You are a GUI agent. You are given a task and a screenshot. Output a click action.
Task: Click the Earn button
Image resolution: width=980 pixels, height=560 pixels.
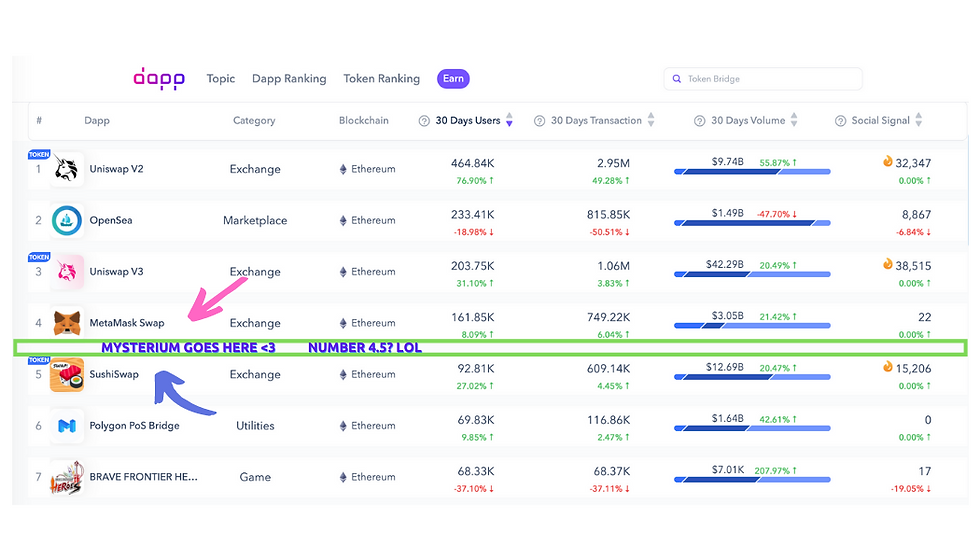tap(453, 79)
